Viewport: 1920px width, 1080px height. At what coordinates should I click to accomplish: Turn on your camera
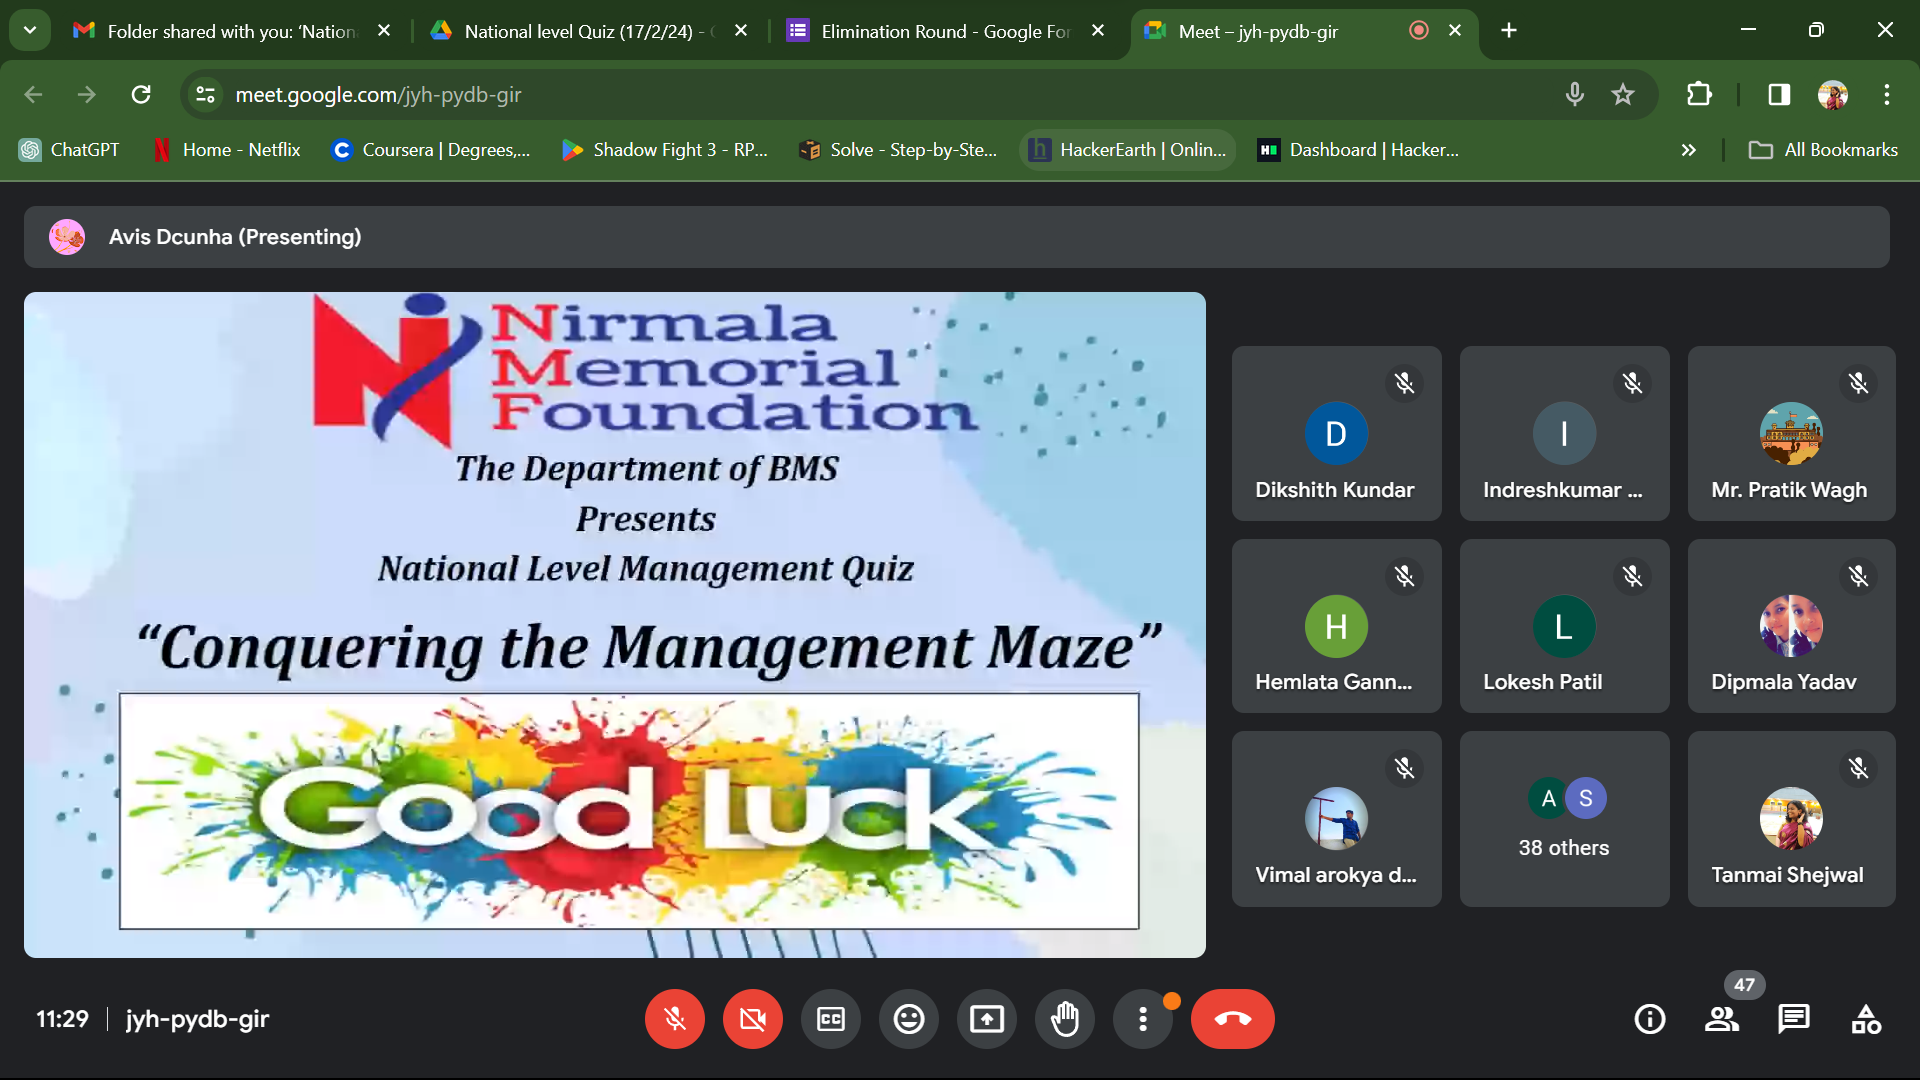(753, 1019)
